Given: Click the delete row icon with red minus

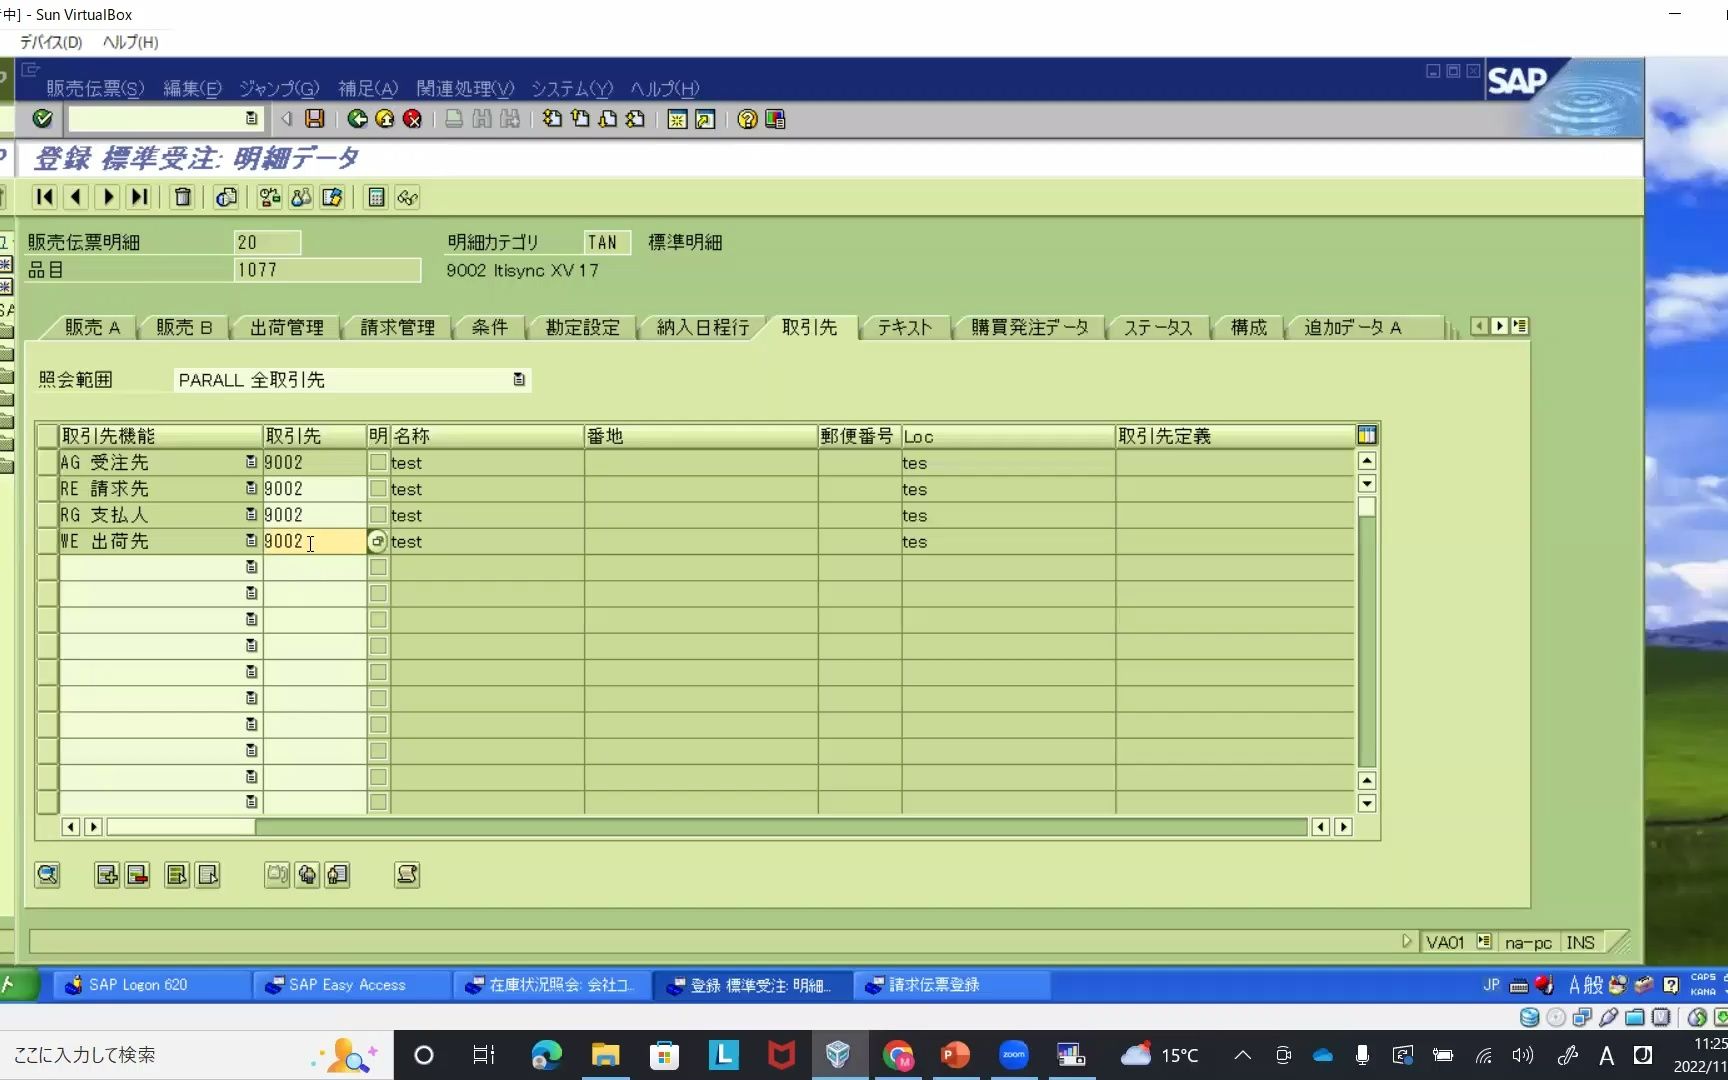Looking at the screenshot, I should pos(137,874).
